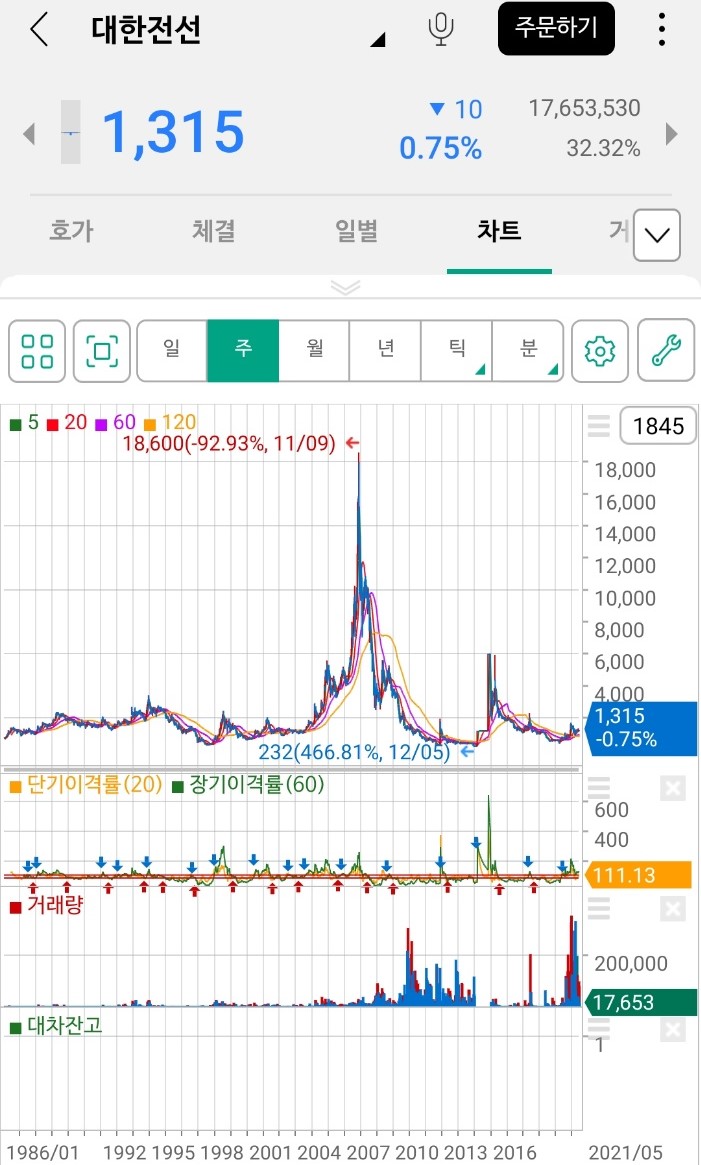This screenshot has height=1165, width=701.
Task: Tap the 32.32% ratio value
Action: [603, 149]
